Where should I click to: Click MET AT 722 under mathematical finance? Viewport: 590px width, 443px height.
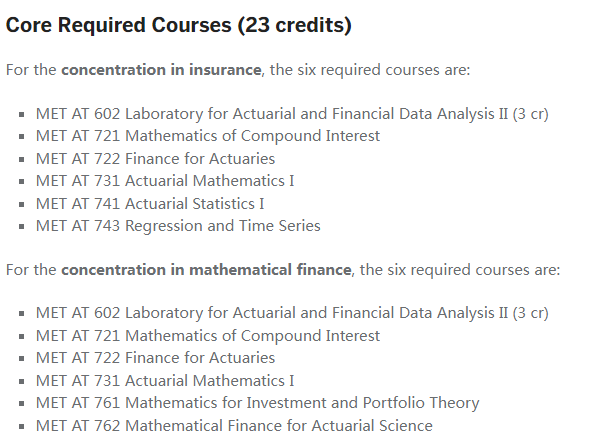point(155,358)
